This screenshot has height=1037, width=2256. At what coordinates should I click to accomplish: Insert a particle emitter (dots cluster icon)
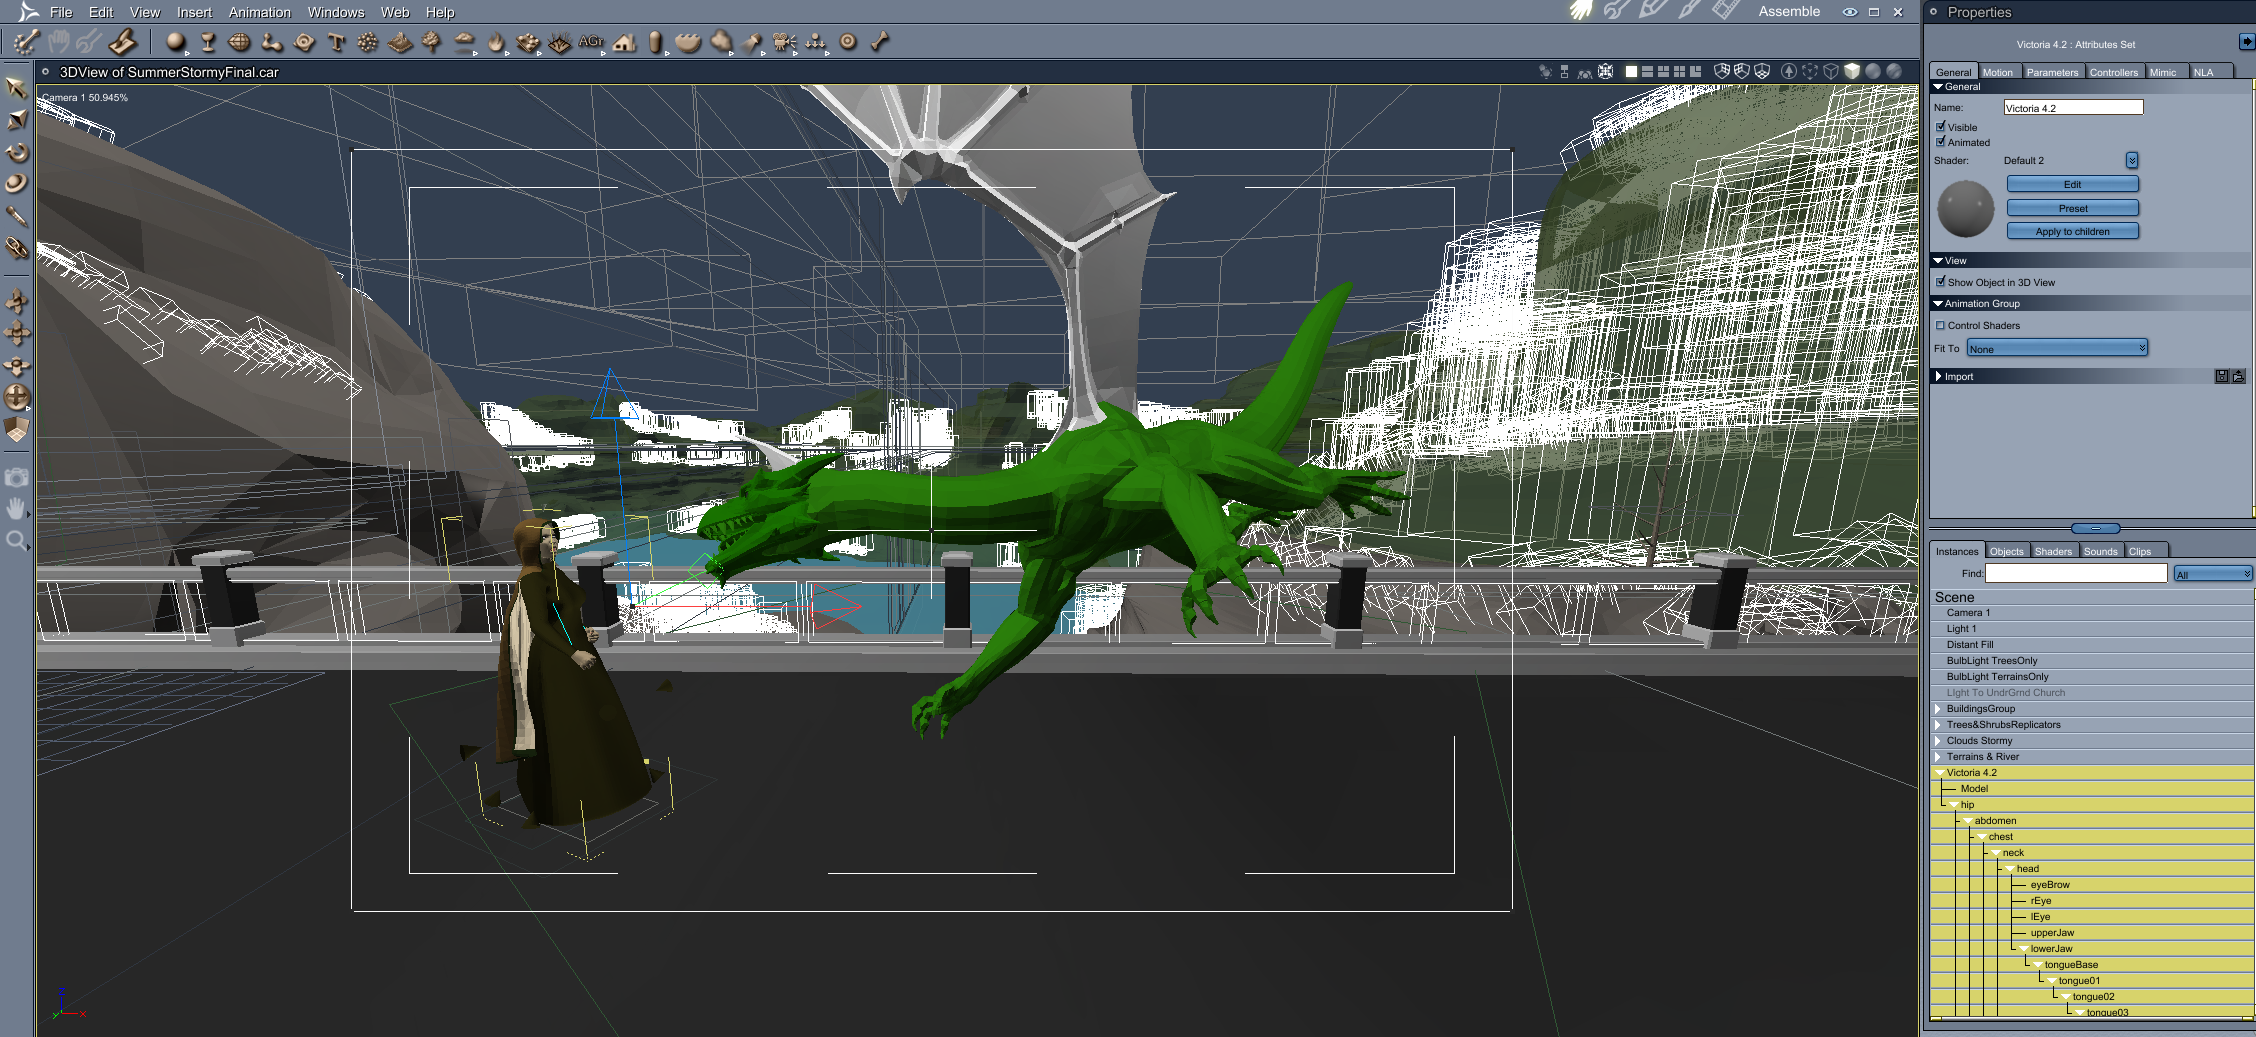368,42
